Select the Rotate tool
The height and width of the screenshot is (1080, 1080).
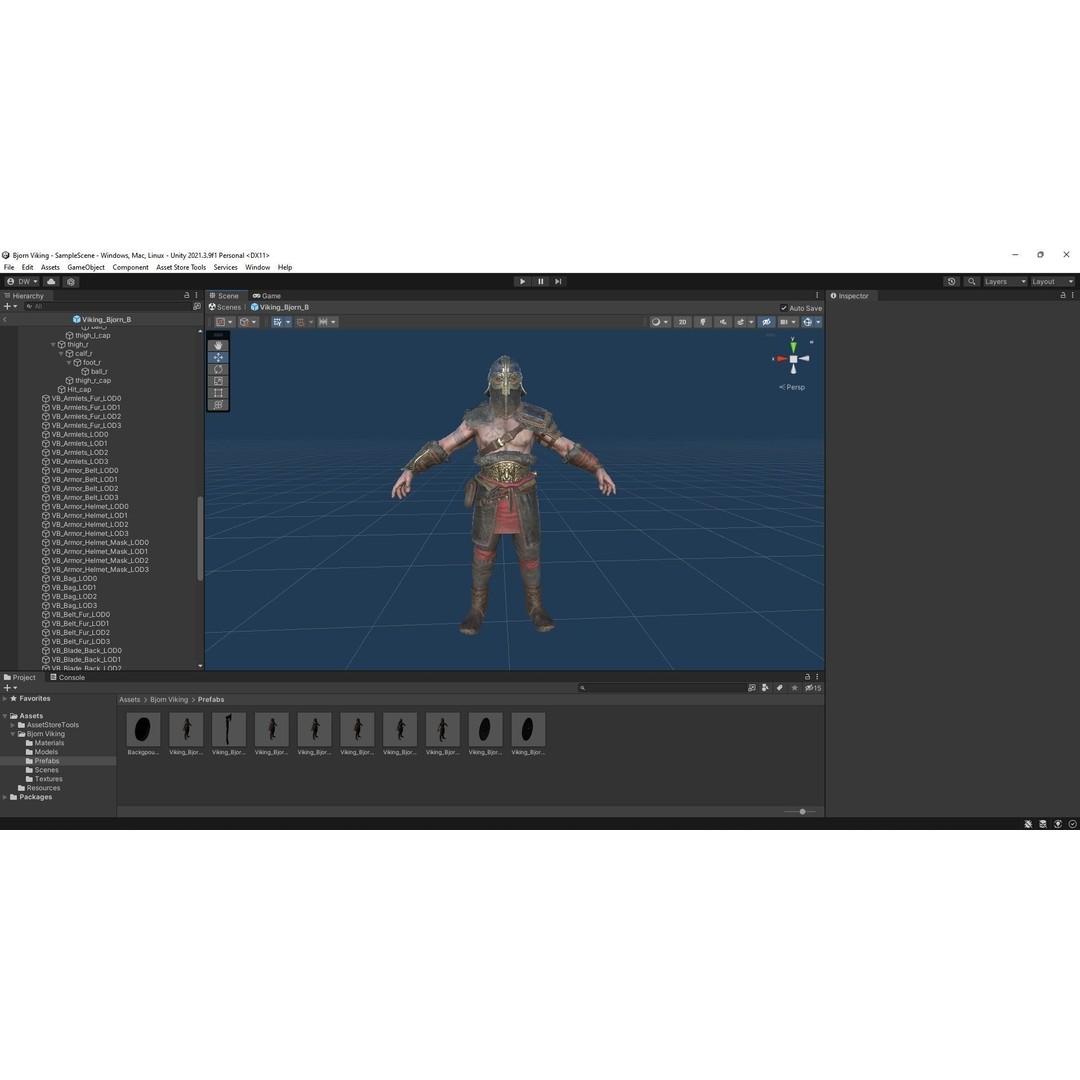pos(218,369)
